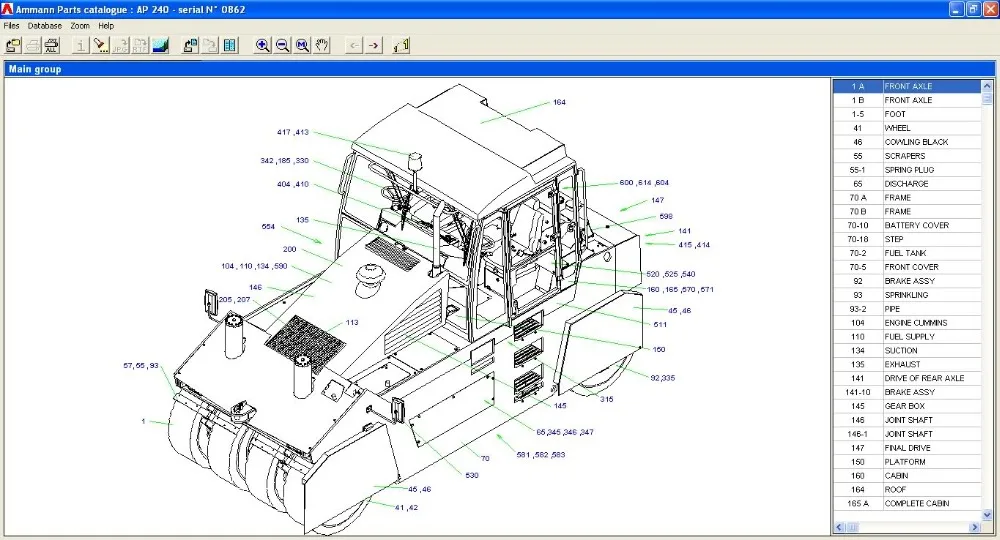
Task: Click the flashlight search icon
Action: click(x=100, y=45)
